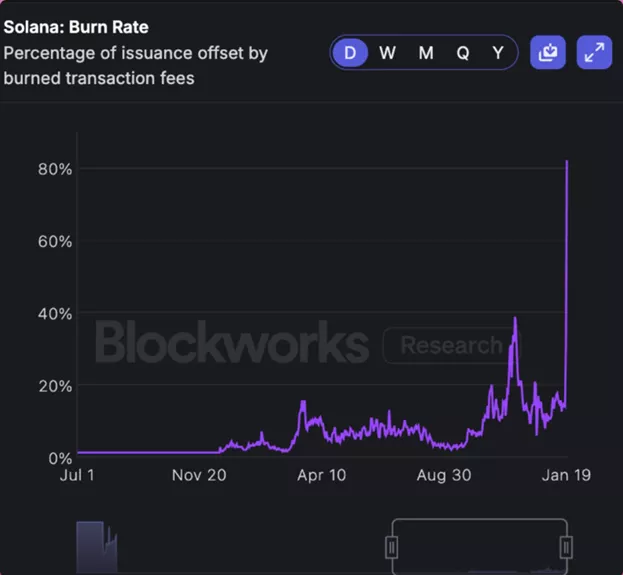
Task: Click the chart subtitle description text
Action: 135,66
